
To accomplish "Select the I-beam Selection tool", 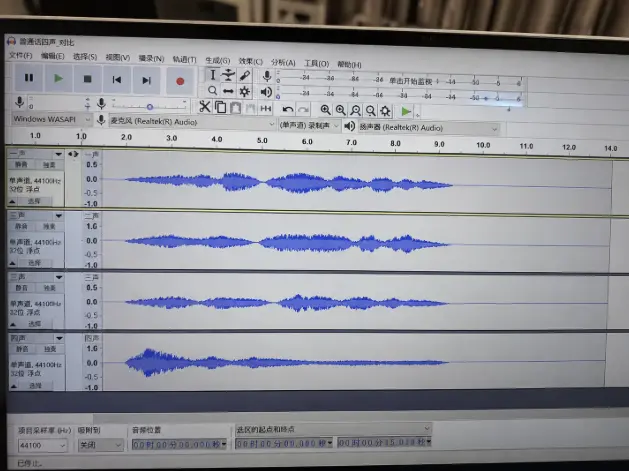I will click(x=213, y=75).
